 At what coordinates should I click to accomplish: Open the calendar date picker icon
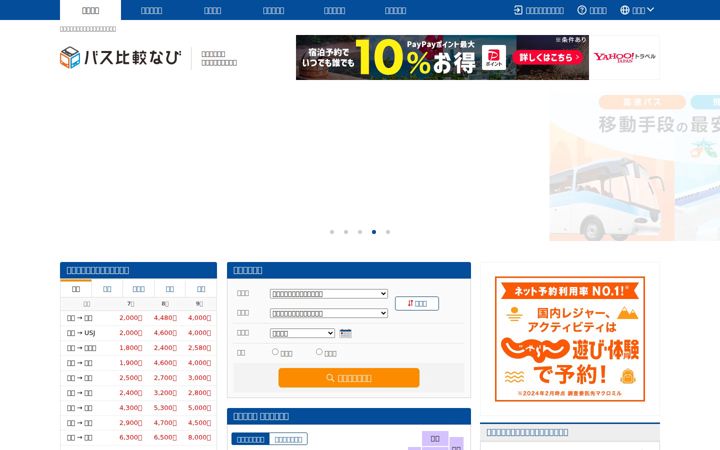346,333
